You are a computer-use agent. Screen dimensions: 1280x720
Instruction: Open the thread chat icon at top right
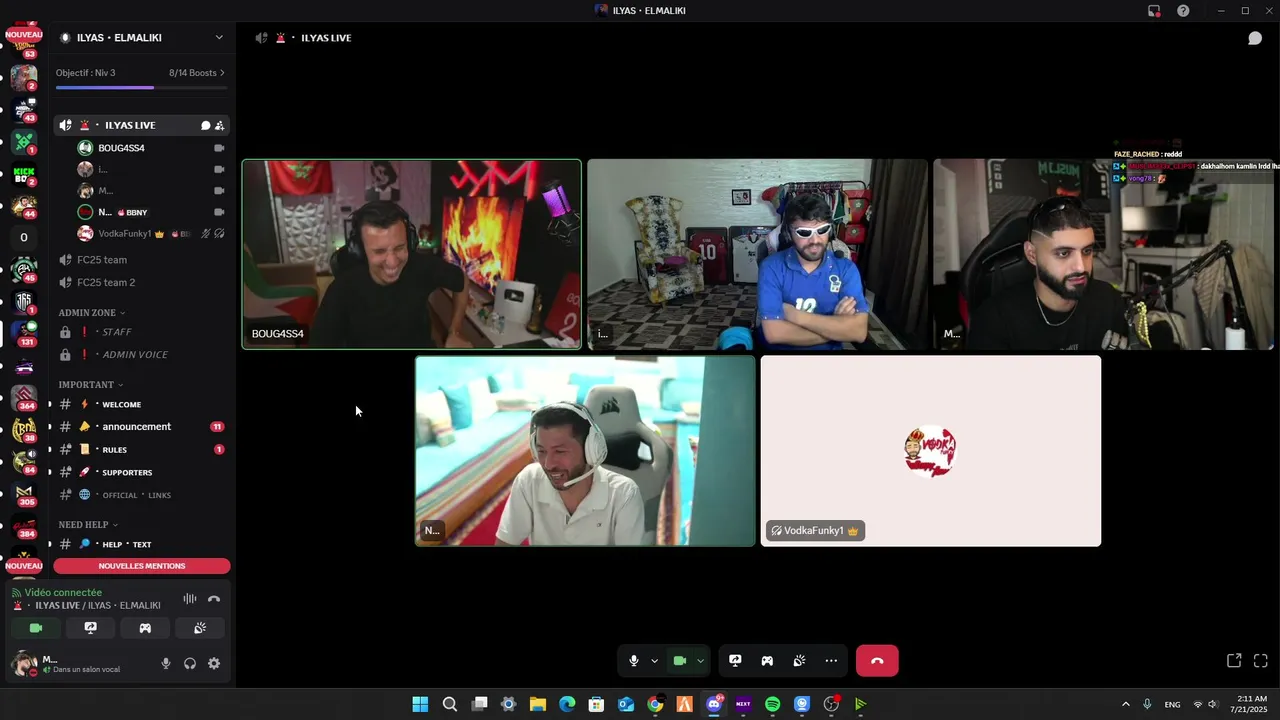click(1254, 38)
